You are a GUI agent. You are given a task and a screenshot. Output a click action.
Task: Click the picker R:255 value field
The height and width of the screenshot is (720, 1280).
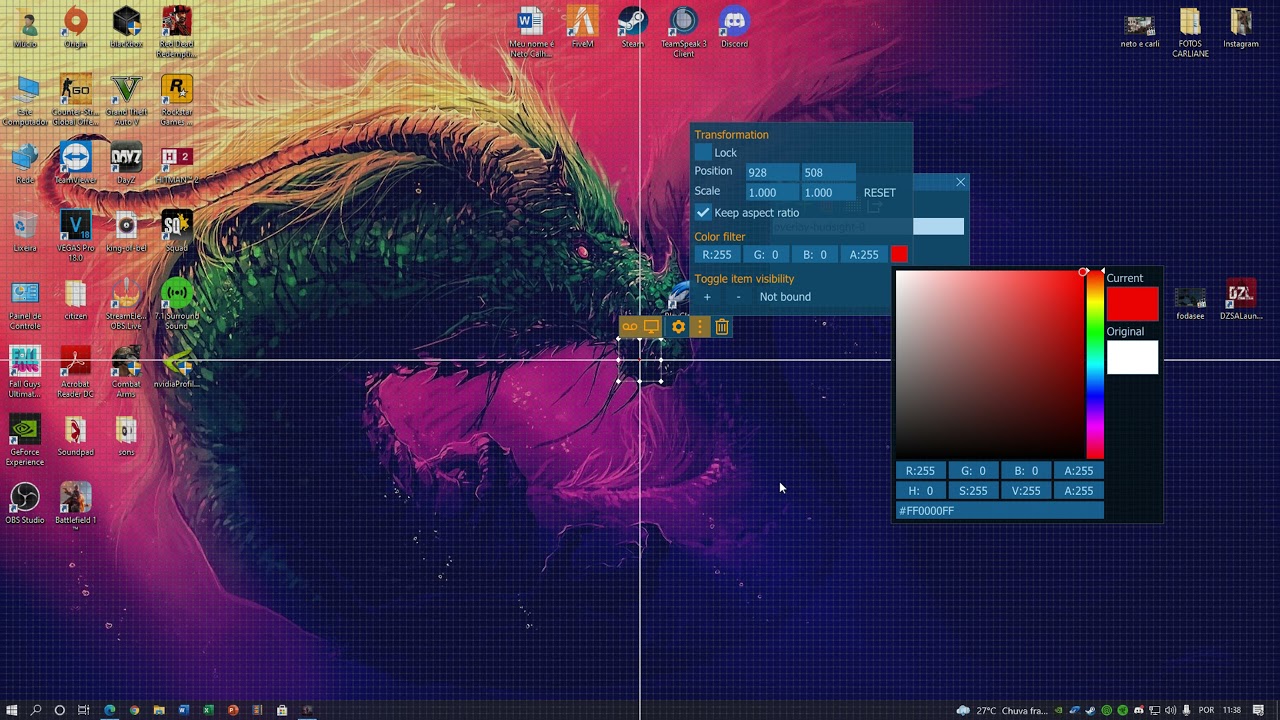coord(920,471)
